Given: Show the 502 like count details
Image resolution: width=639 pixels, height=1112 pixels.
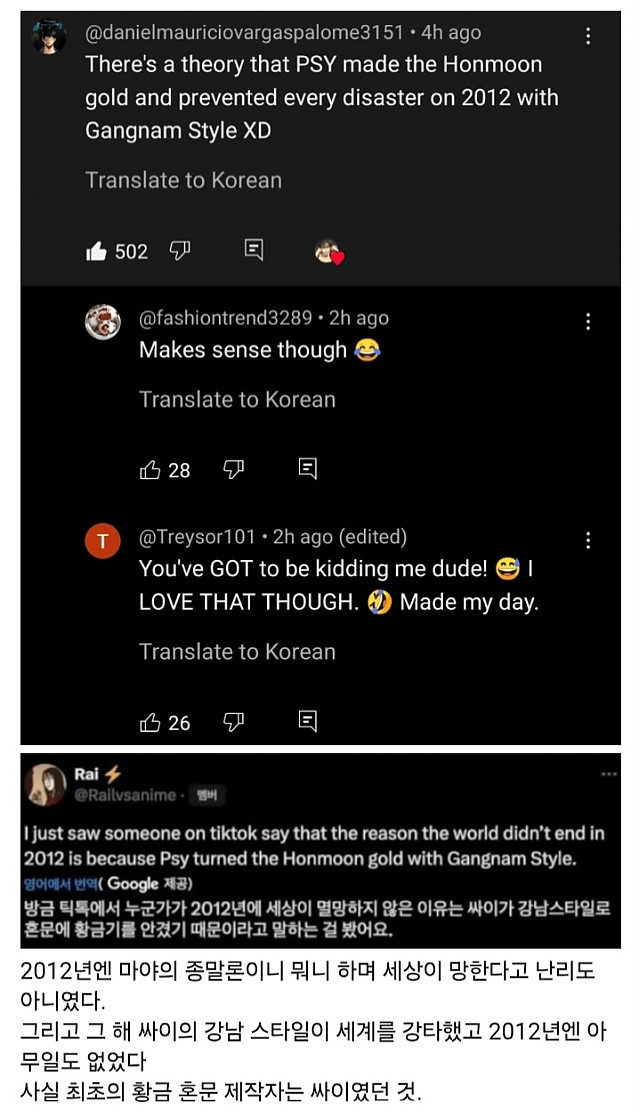Looking at the screenshot, I should [x=131, y=251].
